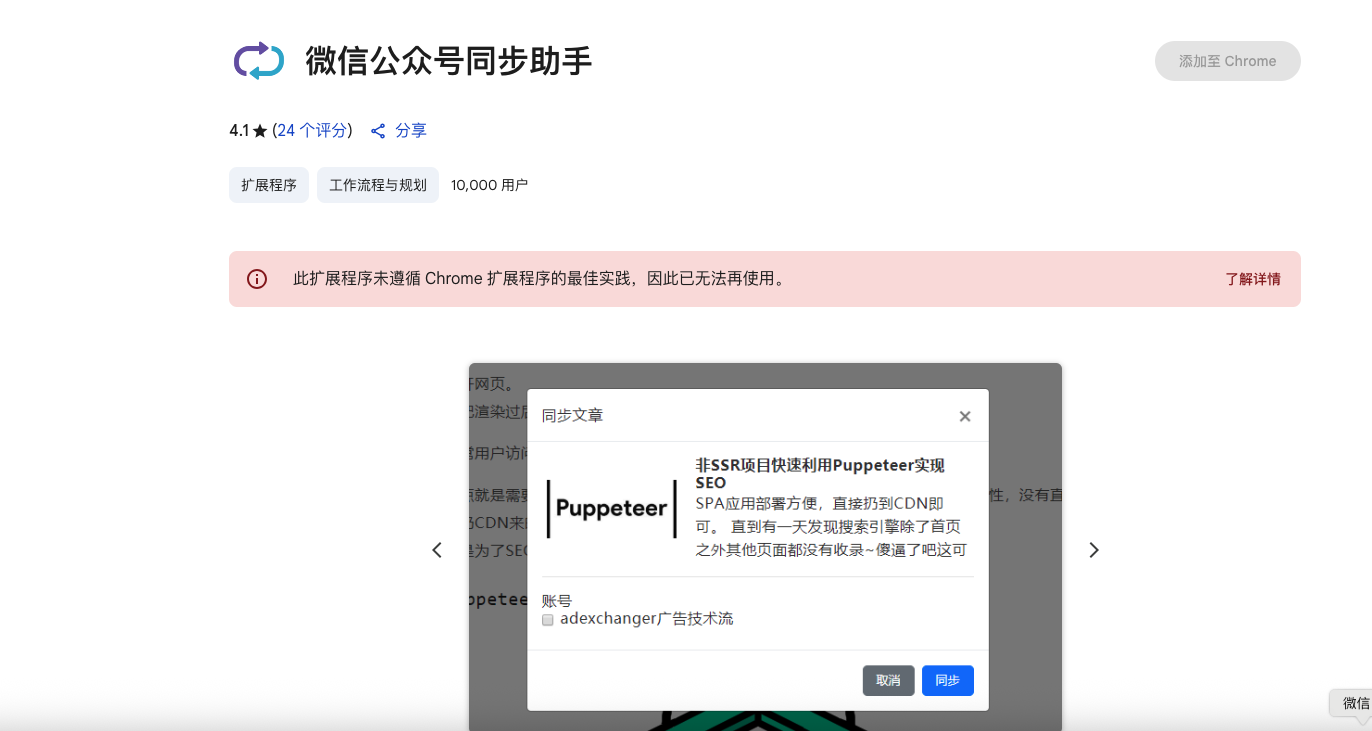
Task: Close the 同步文章 dialog with X
Action: (965, 416)
